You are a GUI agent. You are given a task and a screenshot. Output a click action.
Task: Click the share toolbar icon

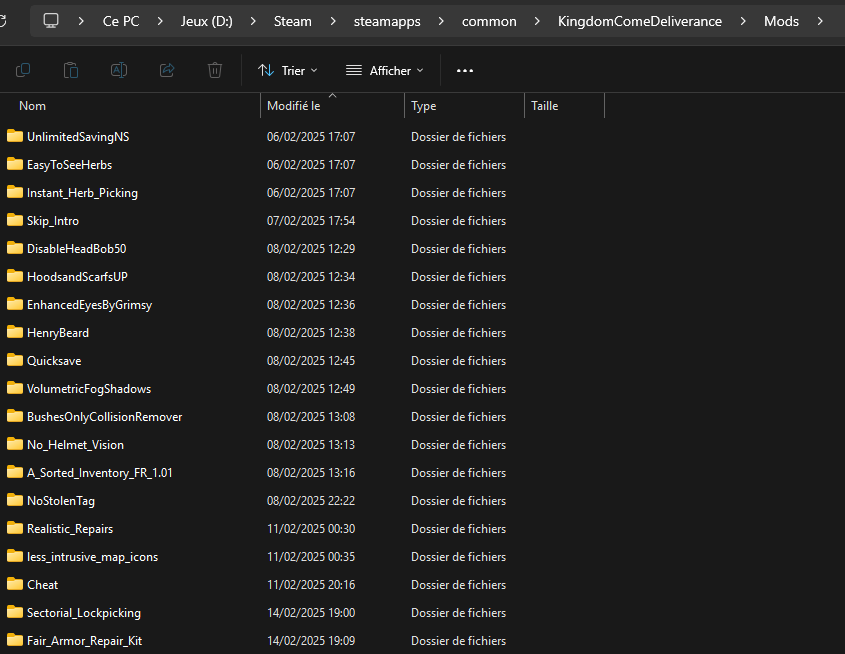(x=167, y=70)
